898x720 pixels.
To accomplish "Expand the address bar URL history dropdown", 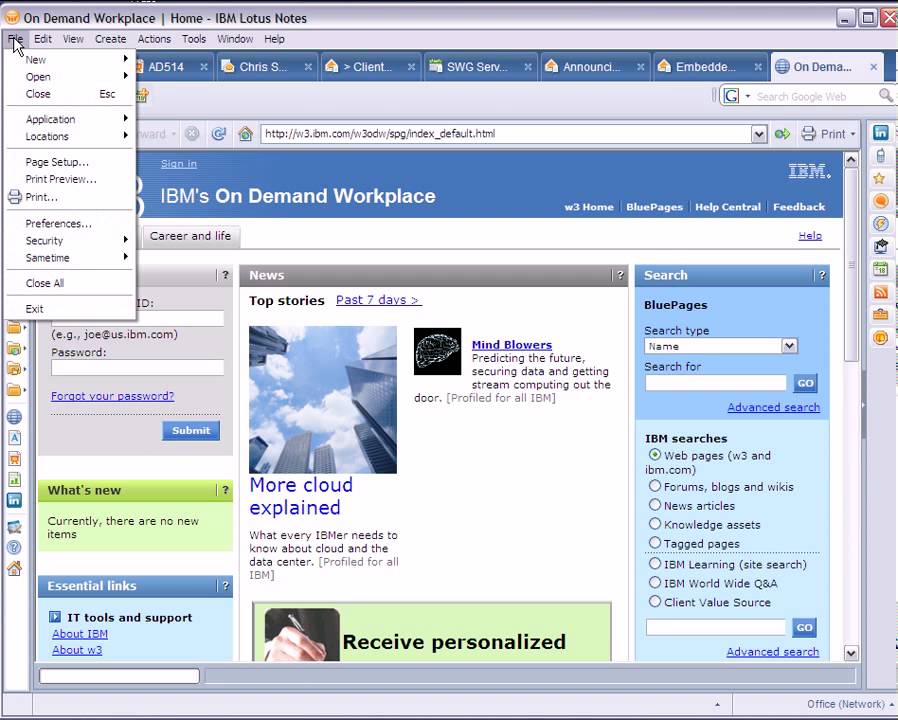I will pos(759,134).
